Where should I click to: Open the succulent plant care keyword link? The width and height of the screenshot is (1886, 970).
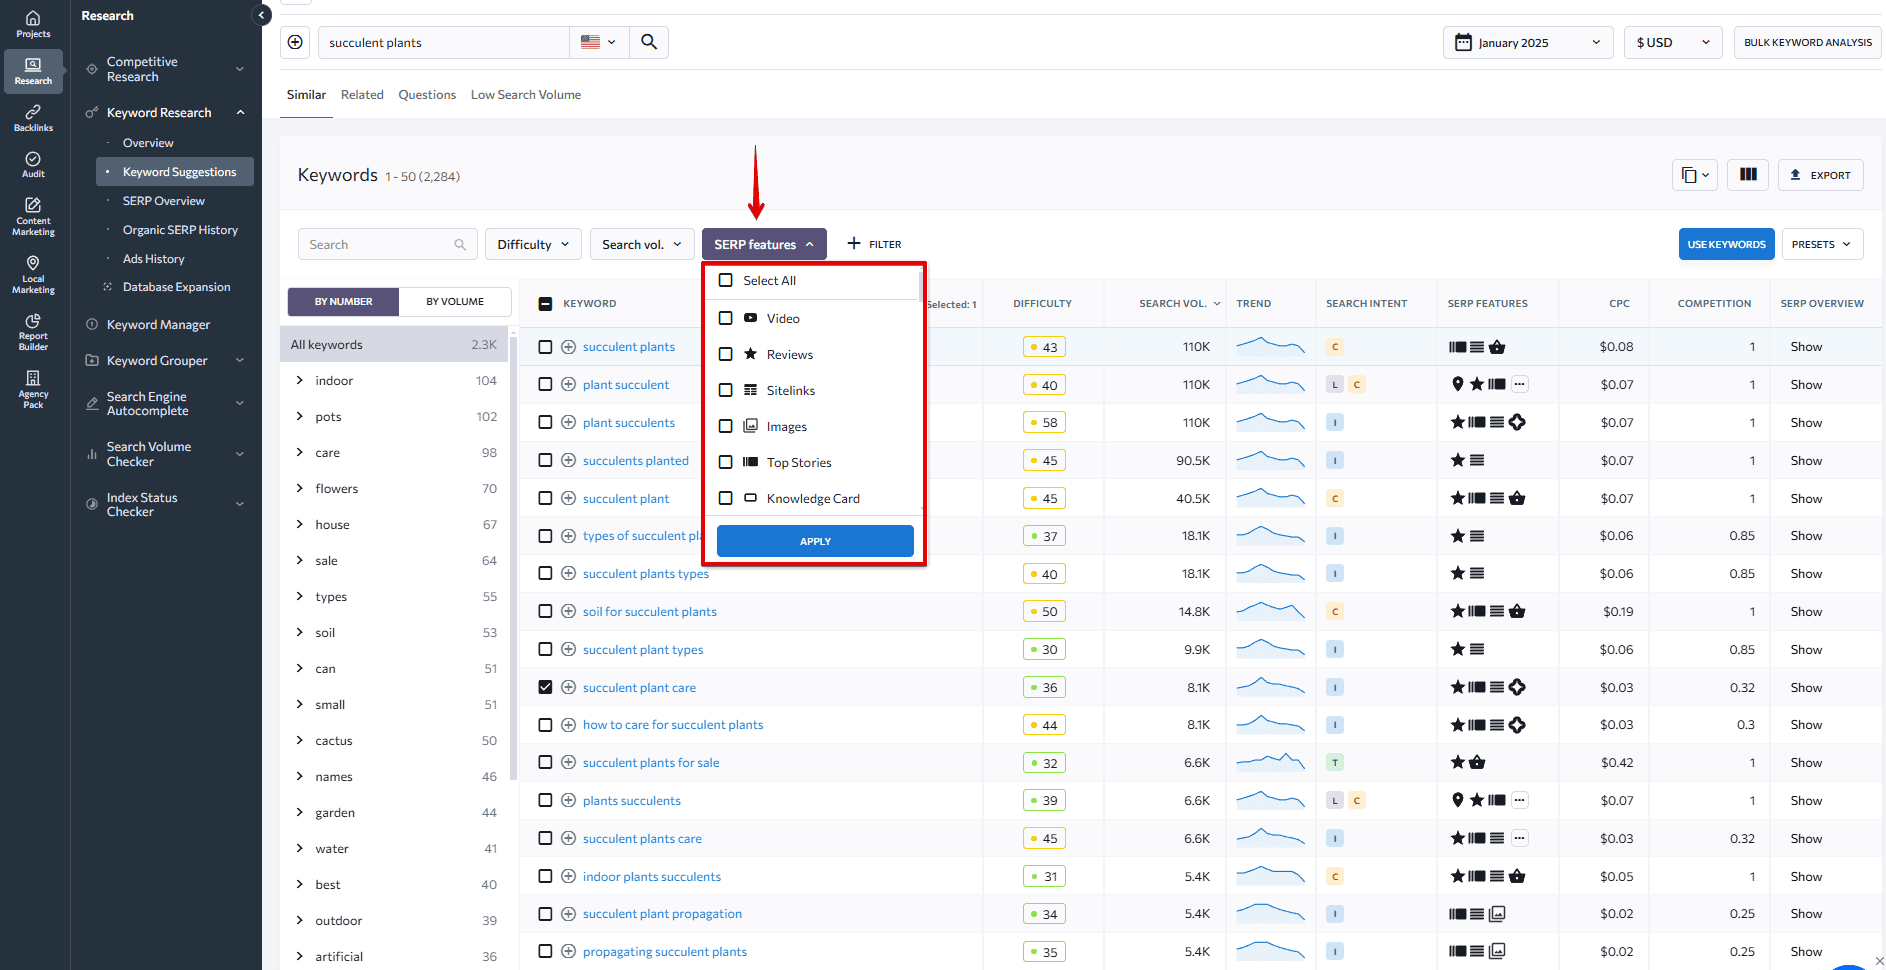pos(639,687)
